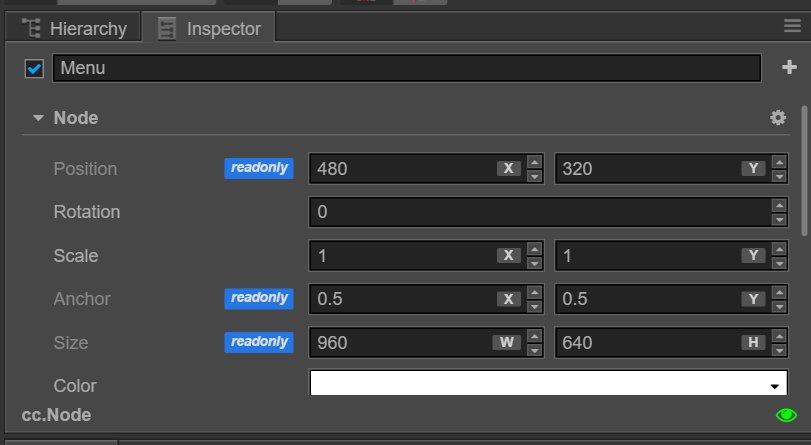
Task: Decrease Scale Y with down stepper arrow
Action: (779, 262)
